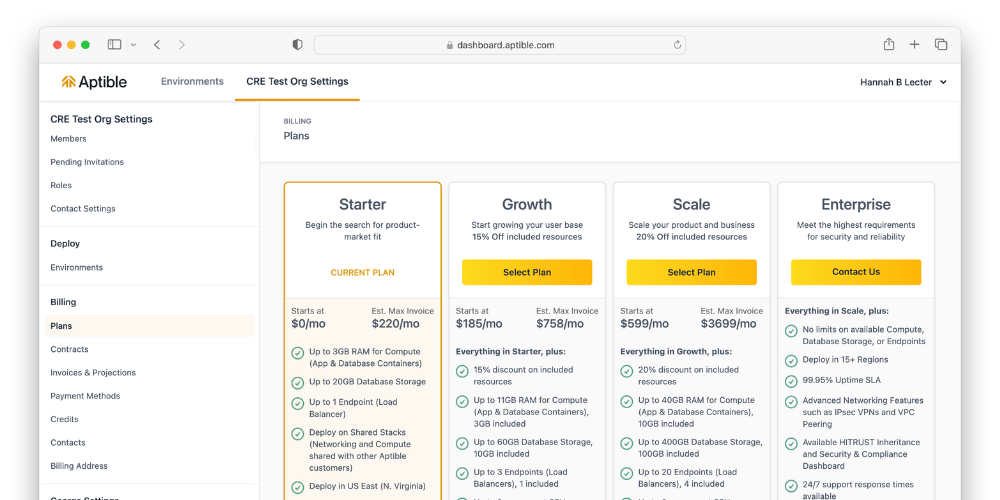Add a new tab with plus icon
1000x500 pixels.
point(915,45)
